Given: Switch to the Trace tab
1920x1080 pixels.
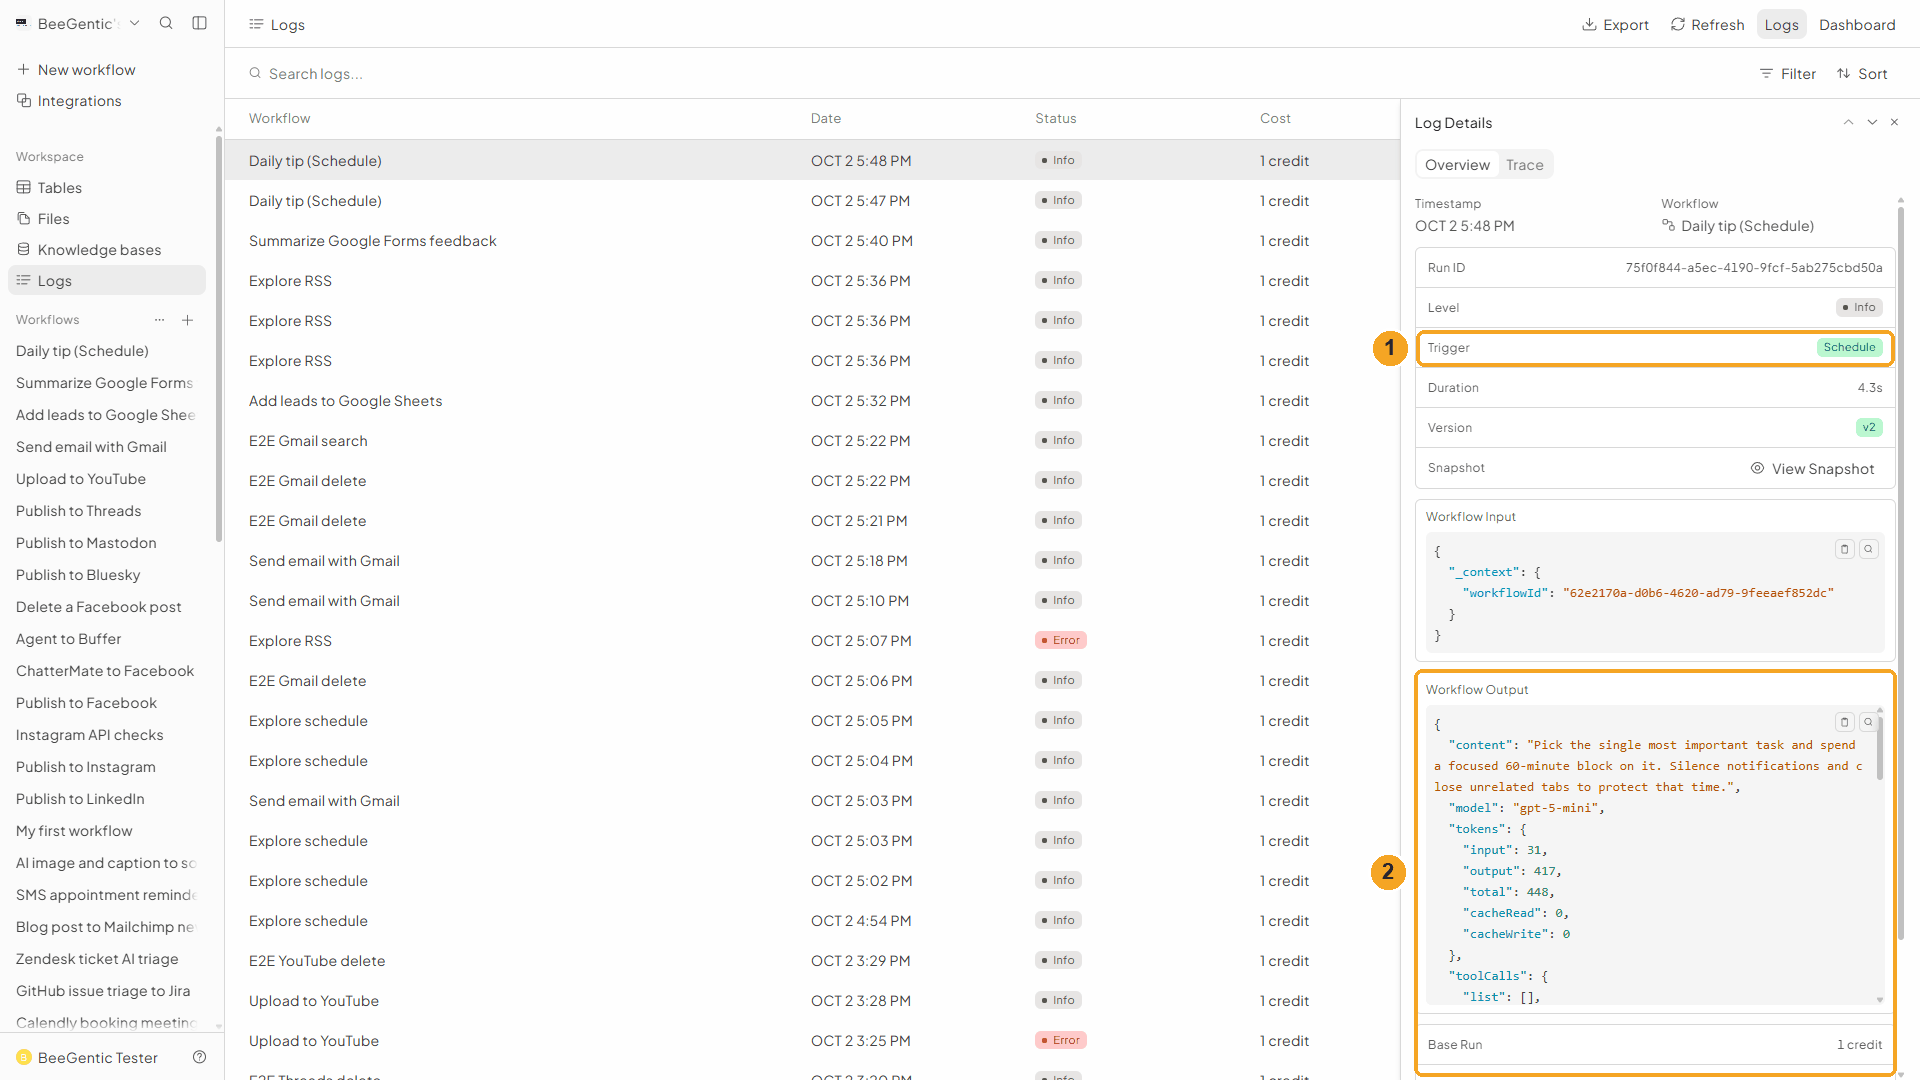Looking at the screenshot, I should click(x=1524, y=165).
